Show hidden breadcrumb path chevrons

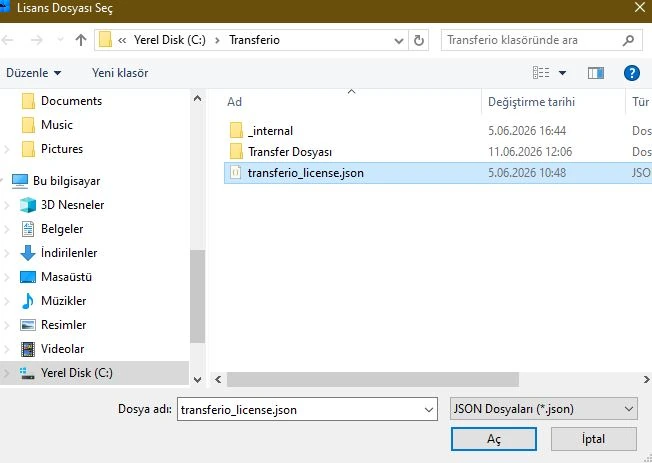pos(122,40)
